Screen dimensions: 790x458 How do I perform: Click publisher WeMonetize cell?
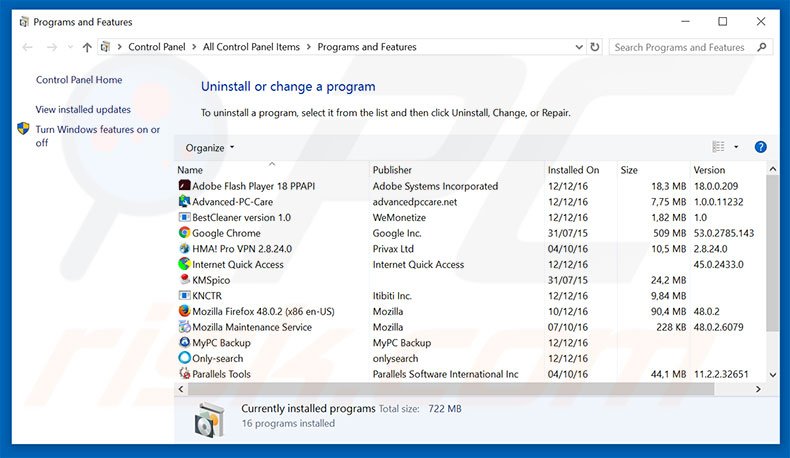tap(399, 217)
